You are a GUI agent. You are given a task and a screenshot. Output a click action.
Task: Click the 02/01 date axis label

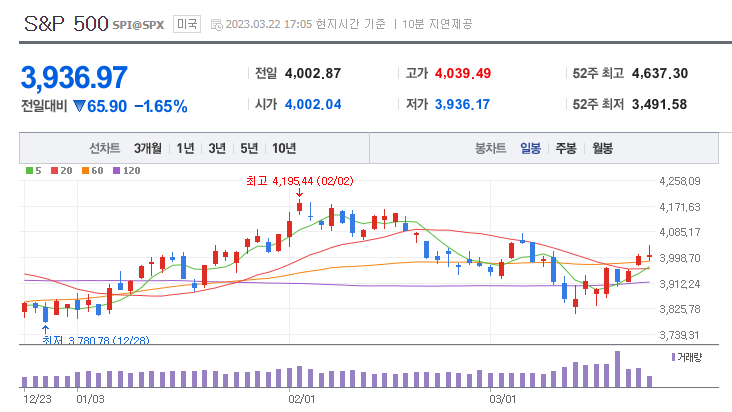click(302, 399)
